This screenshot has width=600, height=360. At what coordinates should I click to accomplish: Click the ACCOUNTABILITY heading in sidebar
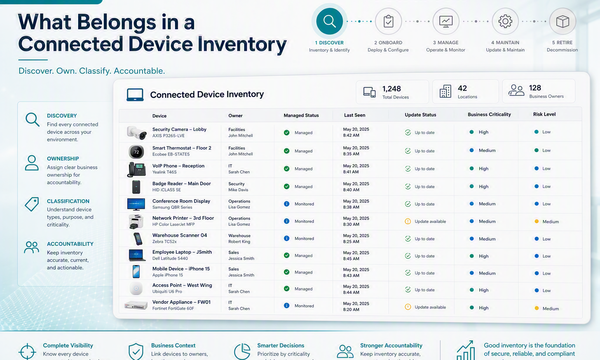pyautogui.click(x=70, y=244)
